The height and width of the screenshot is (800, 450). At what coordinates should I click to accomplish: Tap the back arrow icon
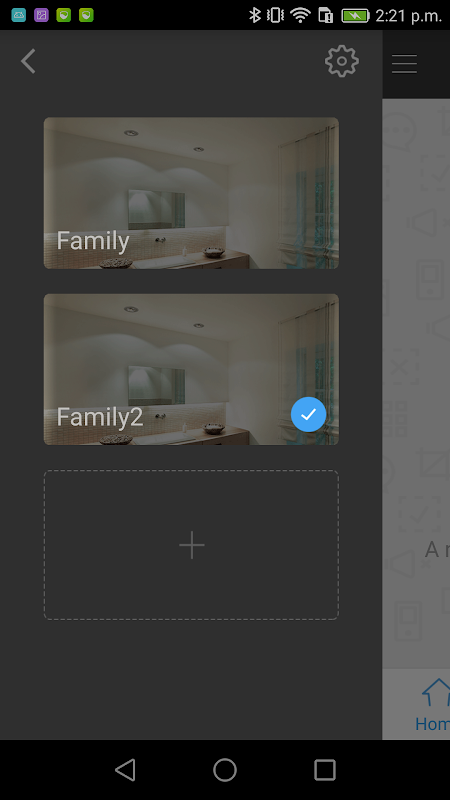[x=29, y=61]
